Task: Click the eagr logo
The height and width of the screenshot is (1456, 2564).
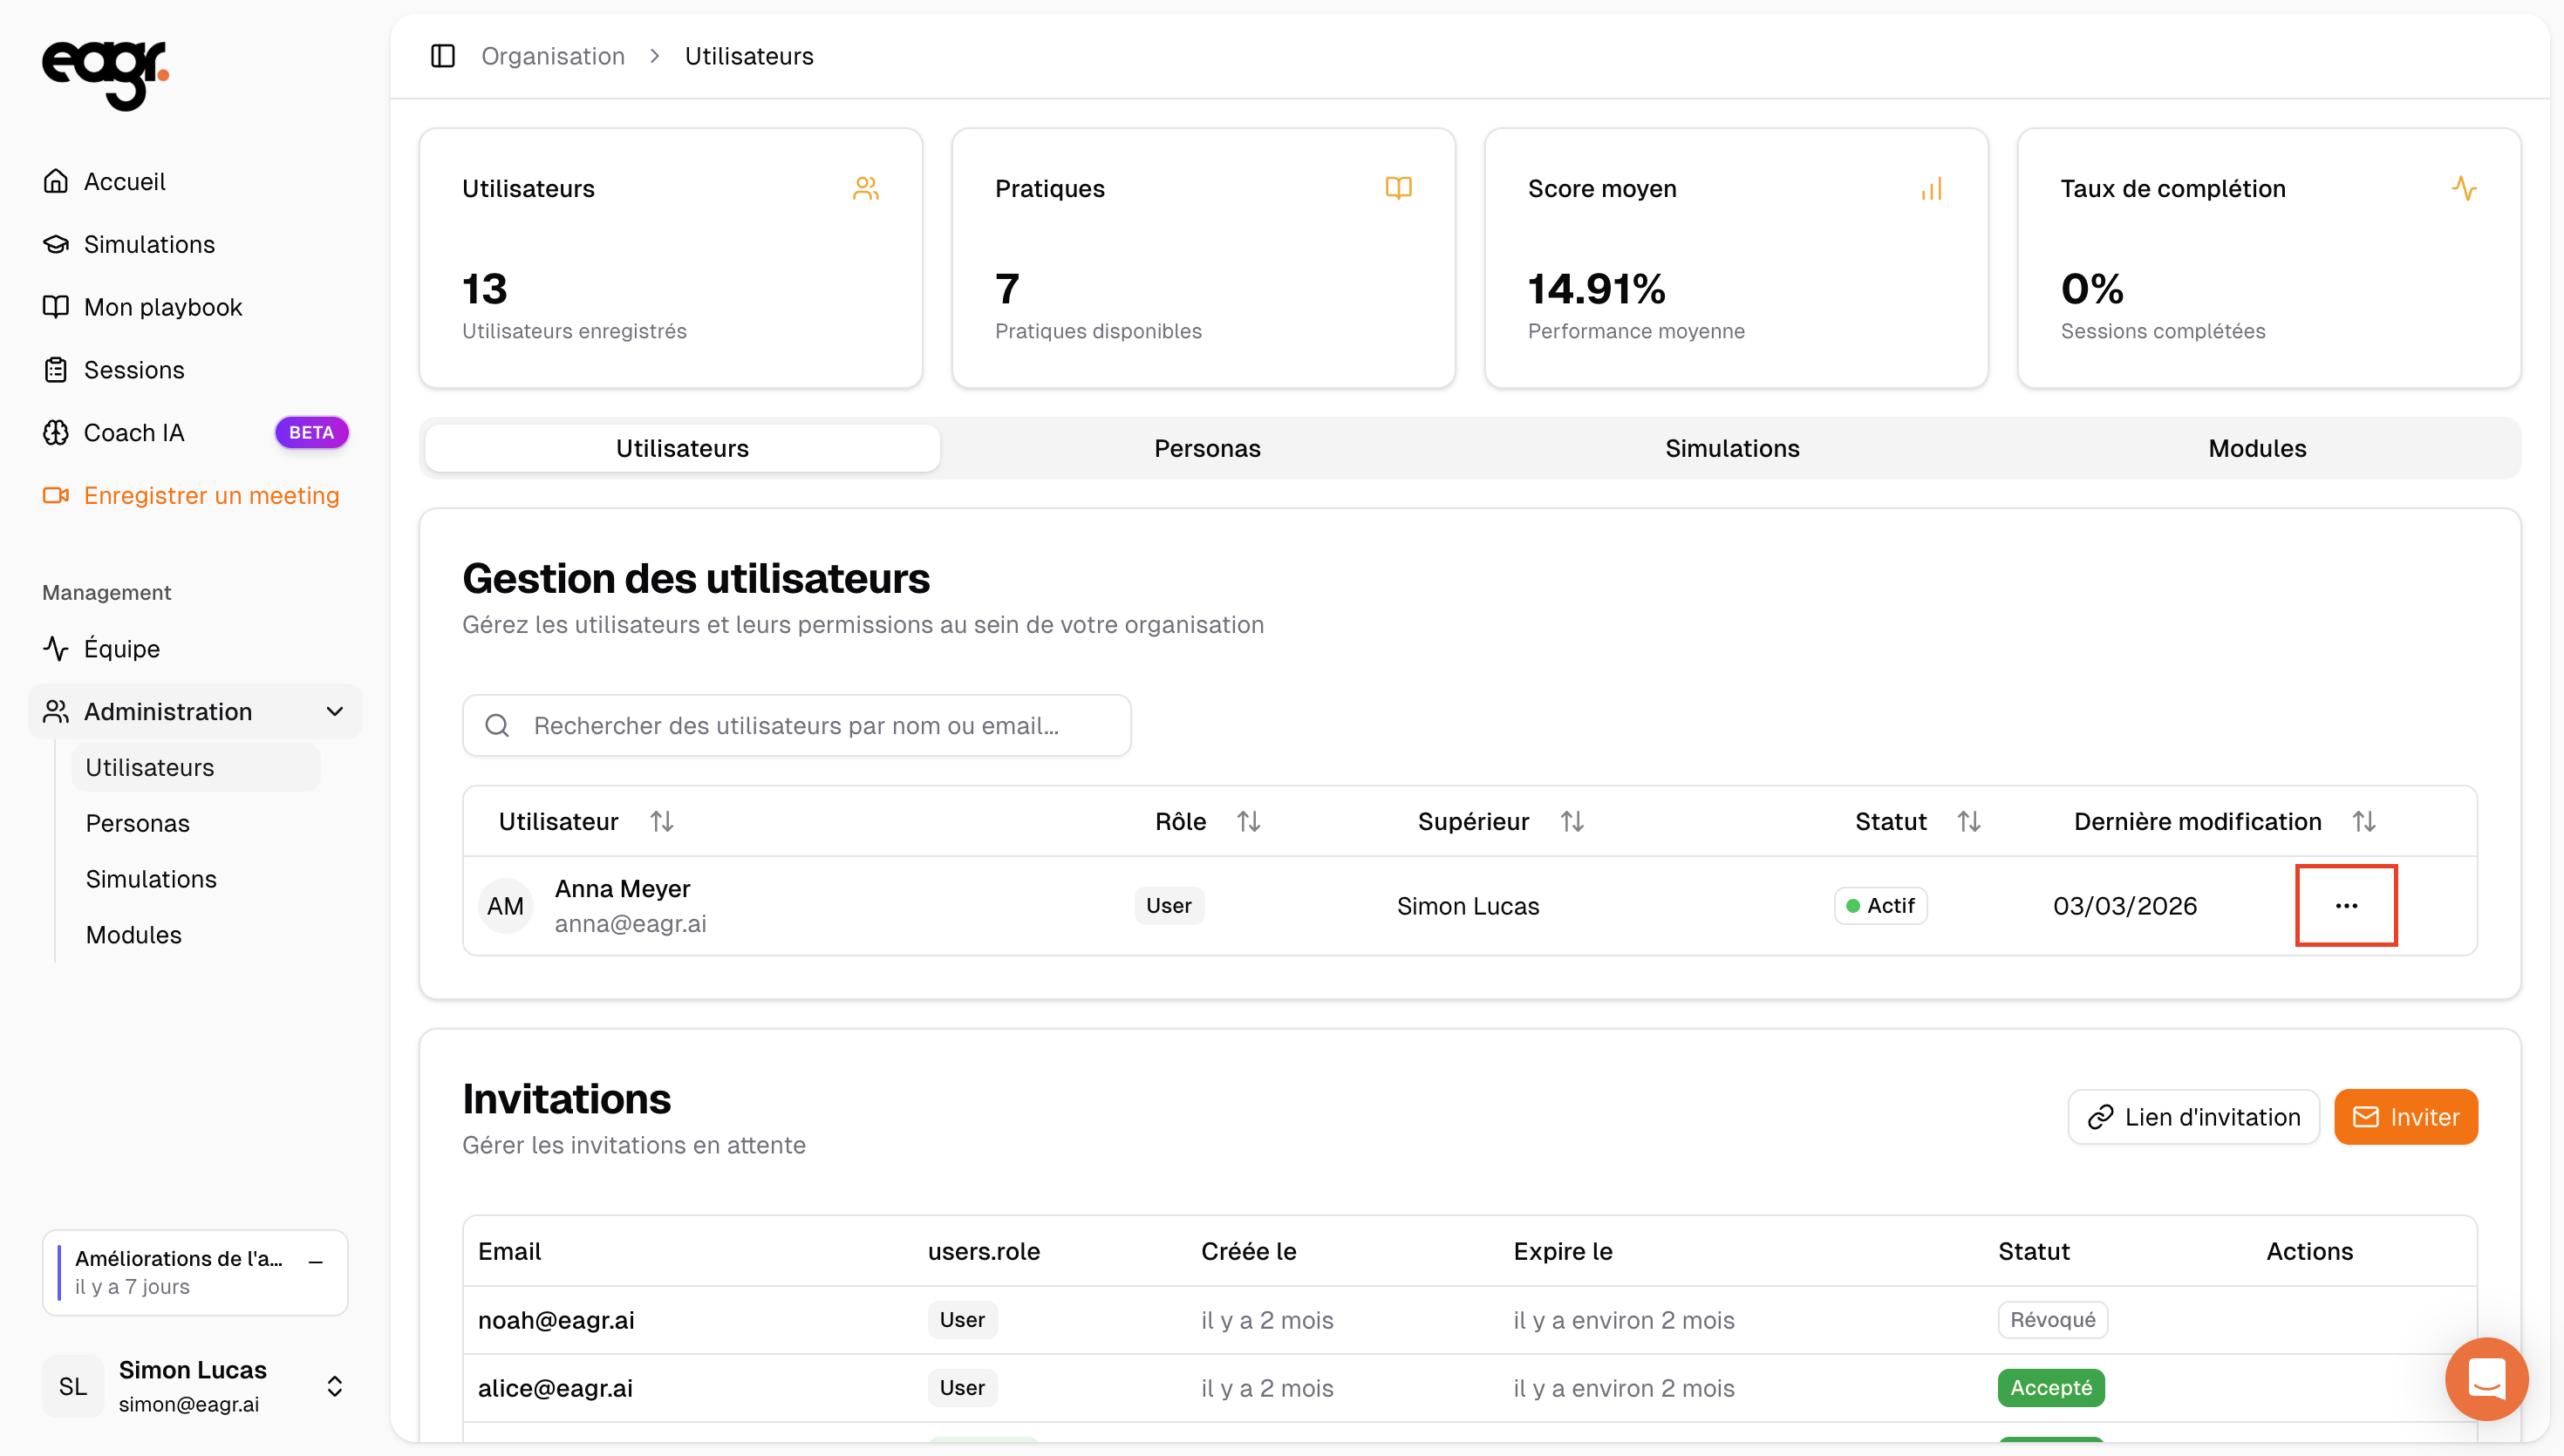Action: [105, 75]
